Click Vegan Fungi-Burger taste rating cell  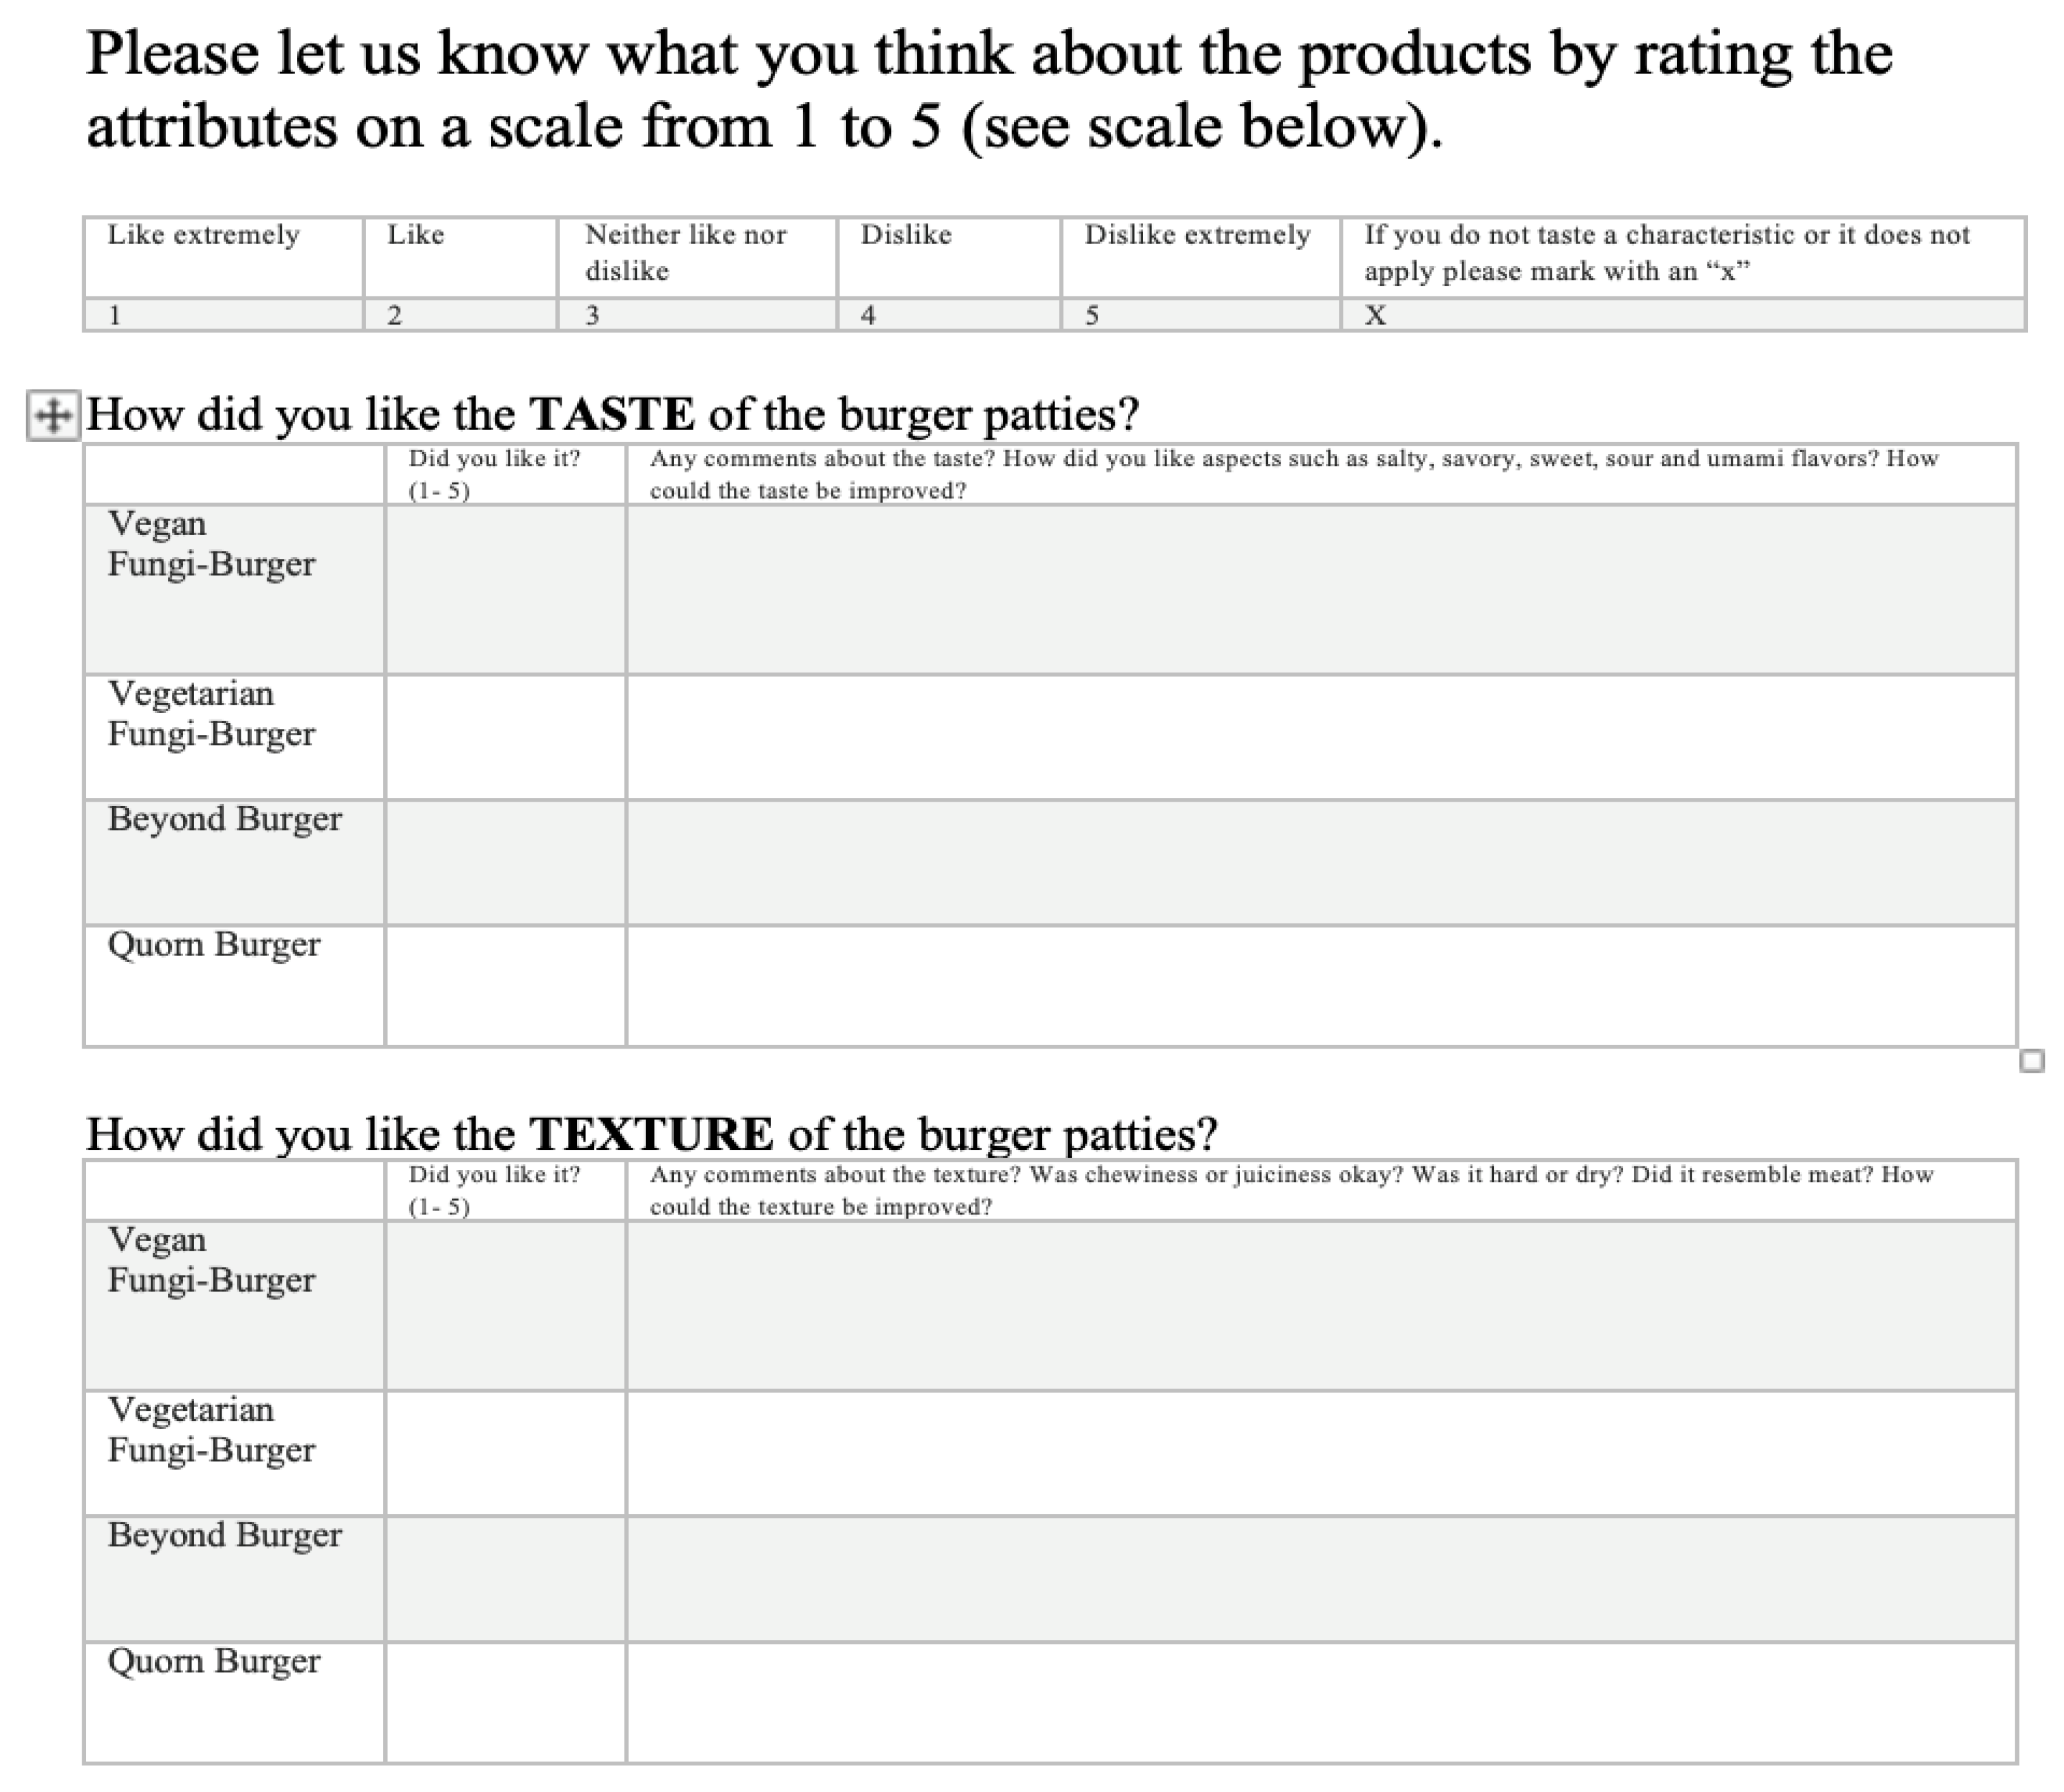coord(505,589)
